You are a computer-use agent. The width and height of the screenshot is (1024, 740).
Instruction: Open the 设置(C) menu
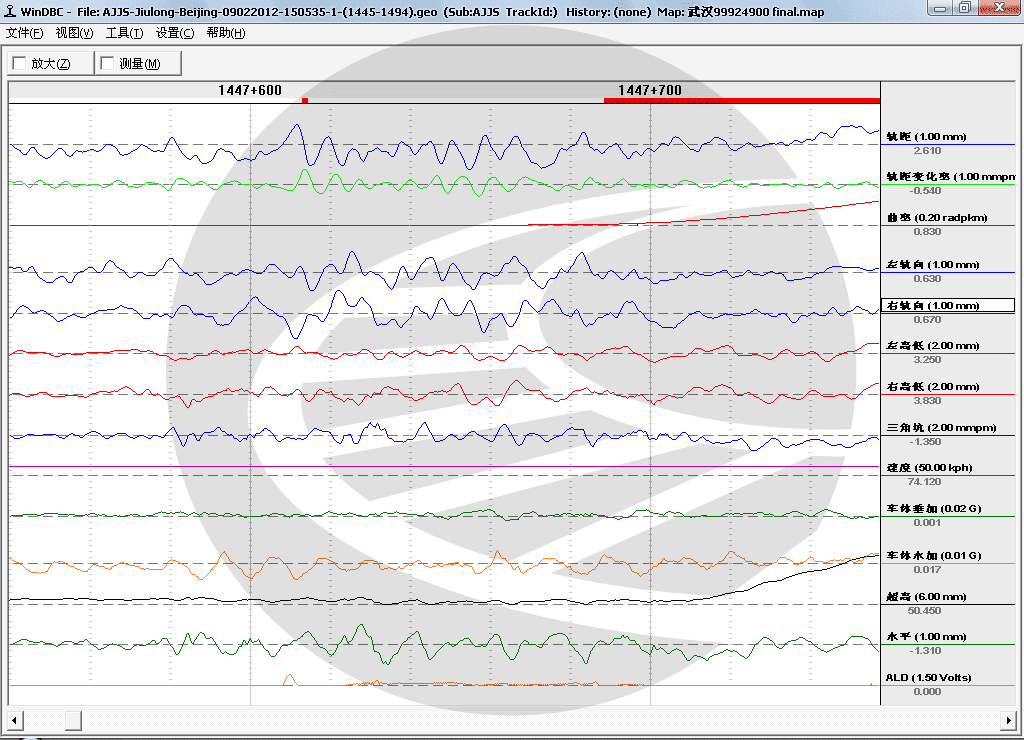[175, 33]
